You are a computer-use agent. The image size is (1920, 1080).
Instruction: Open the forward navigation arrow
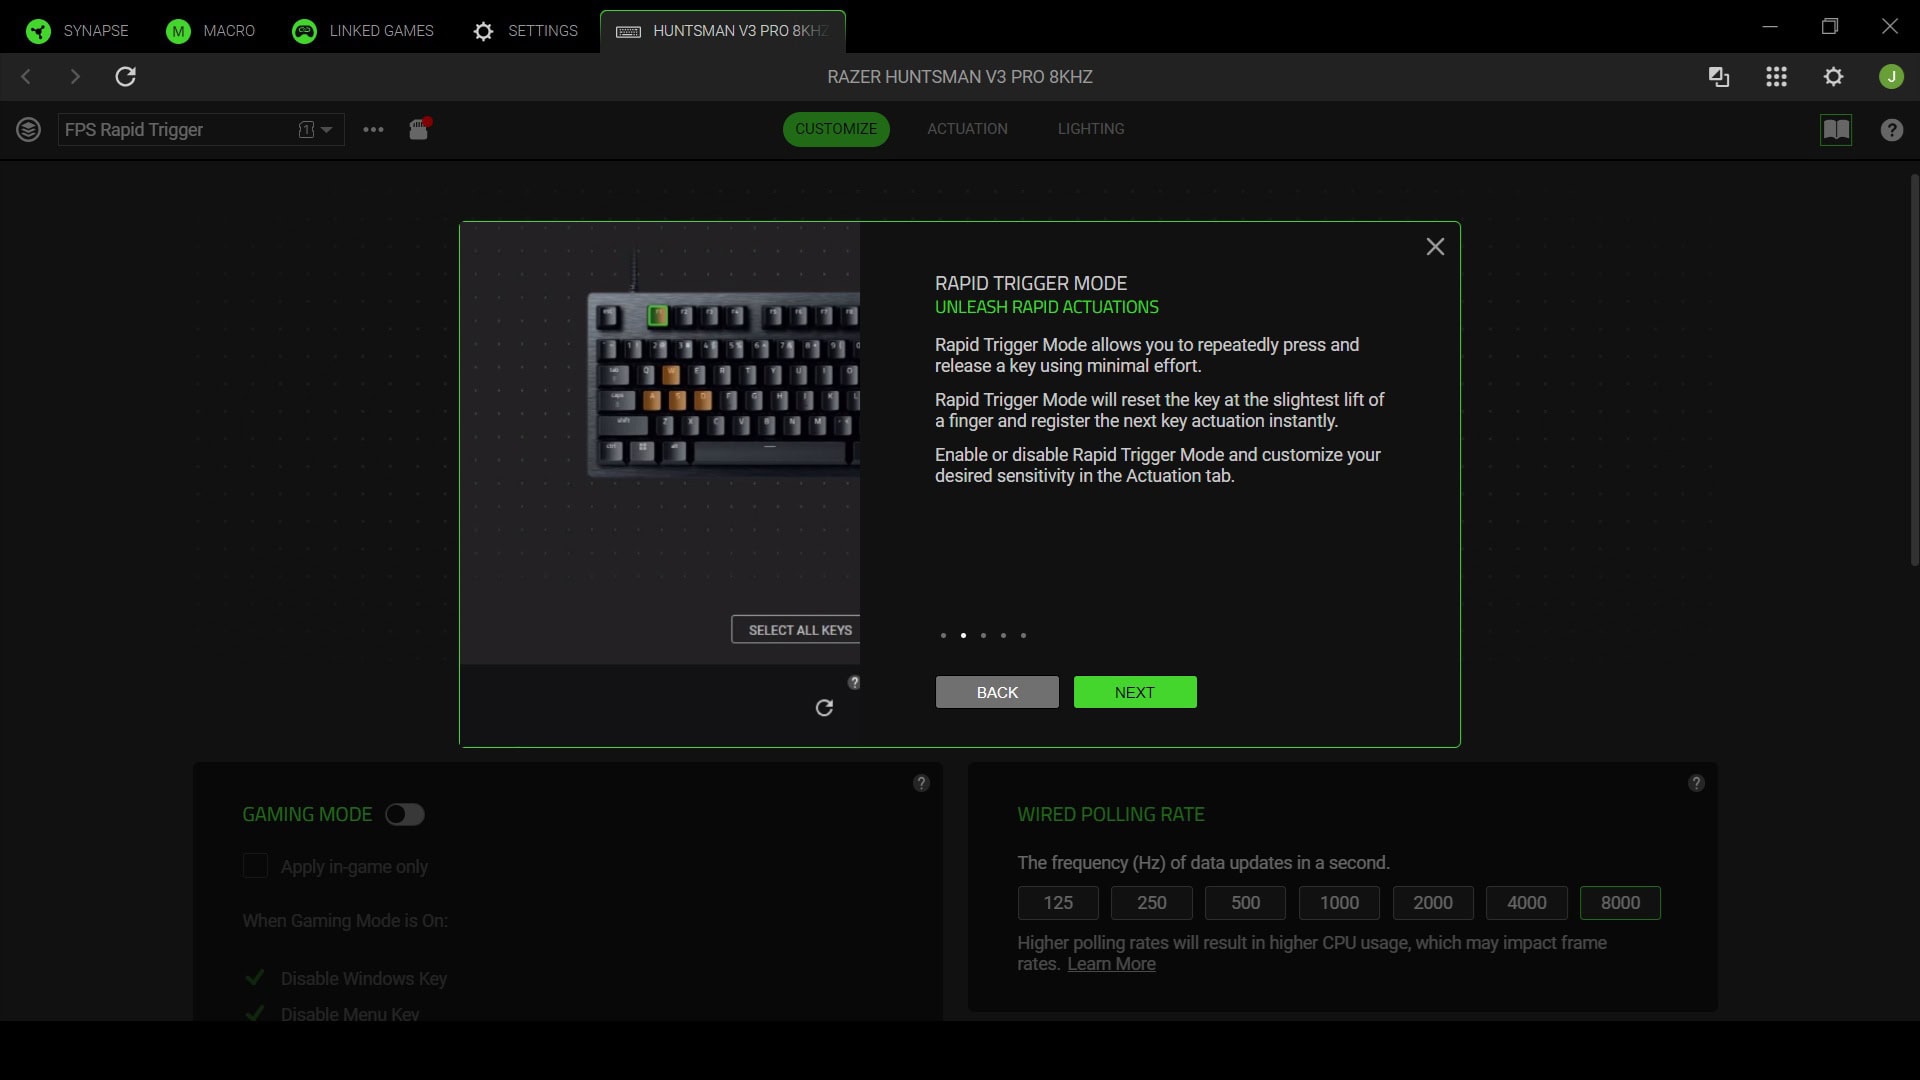pyautogui.click(x=74, y=76)
